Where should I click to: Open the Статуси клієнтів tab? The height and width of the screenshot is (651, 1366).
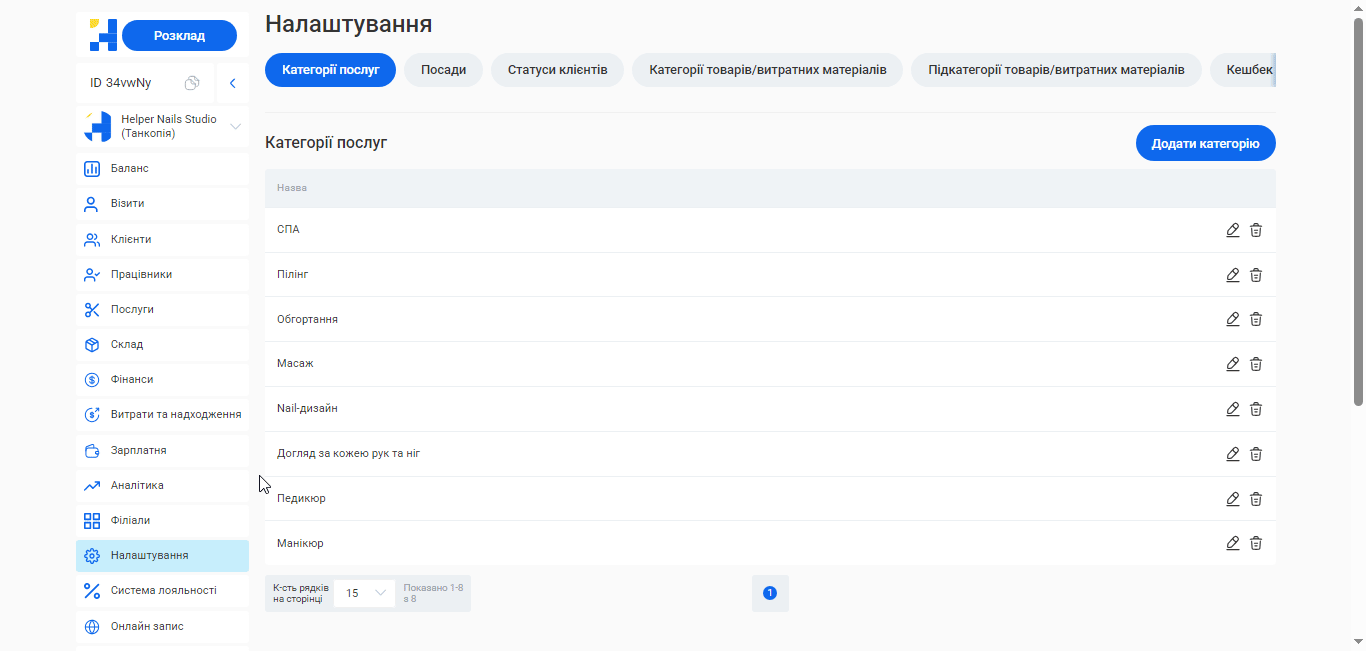pos(557,70)
